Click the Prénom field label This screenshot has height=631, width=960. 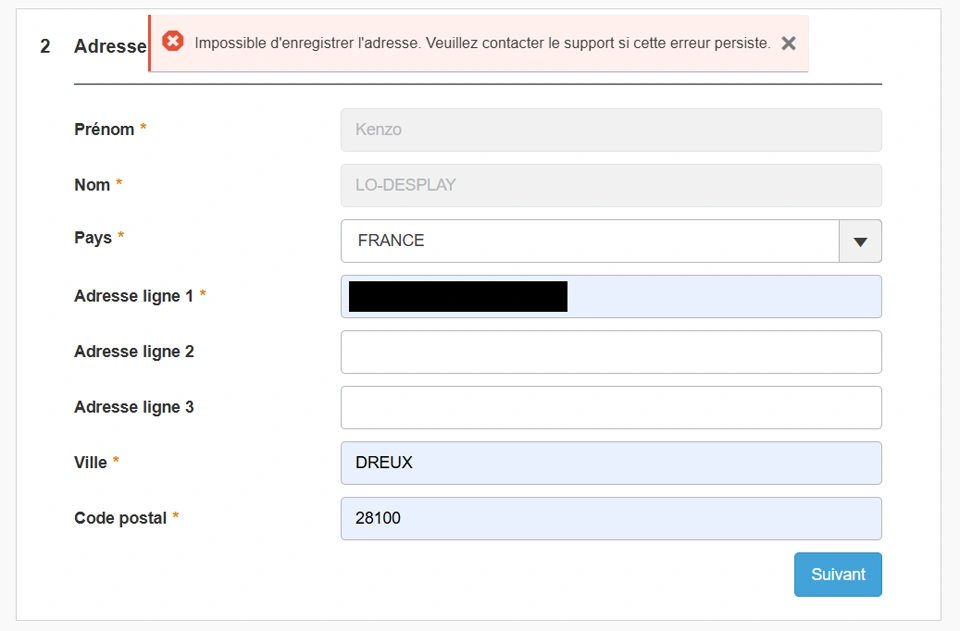104,129
